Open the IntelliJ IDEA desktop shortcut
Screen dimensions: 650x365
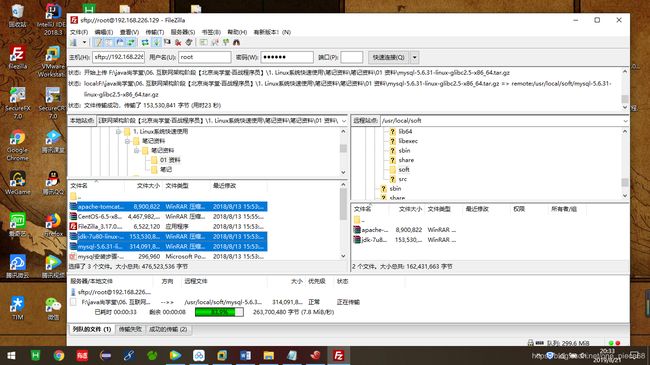(x=53, y=20)
